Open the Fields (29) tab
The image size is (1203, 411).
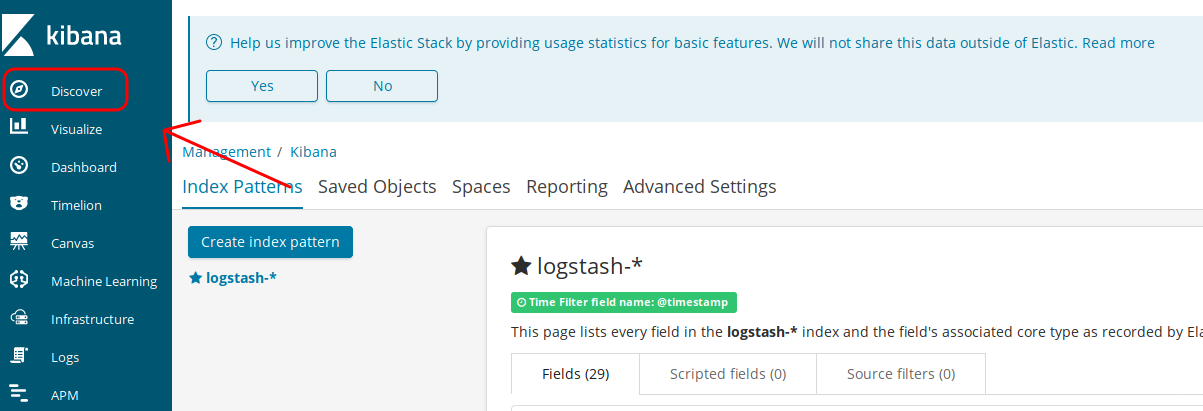[576, 374]
